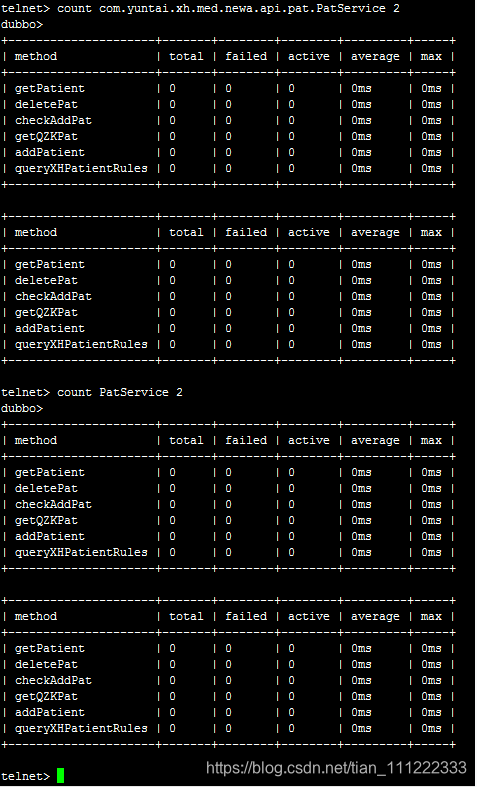
Task: Click addPatient in the last table
Action: pyautogui.click(x=50, y=712)
